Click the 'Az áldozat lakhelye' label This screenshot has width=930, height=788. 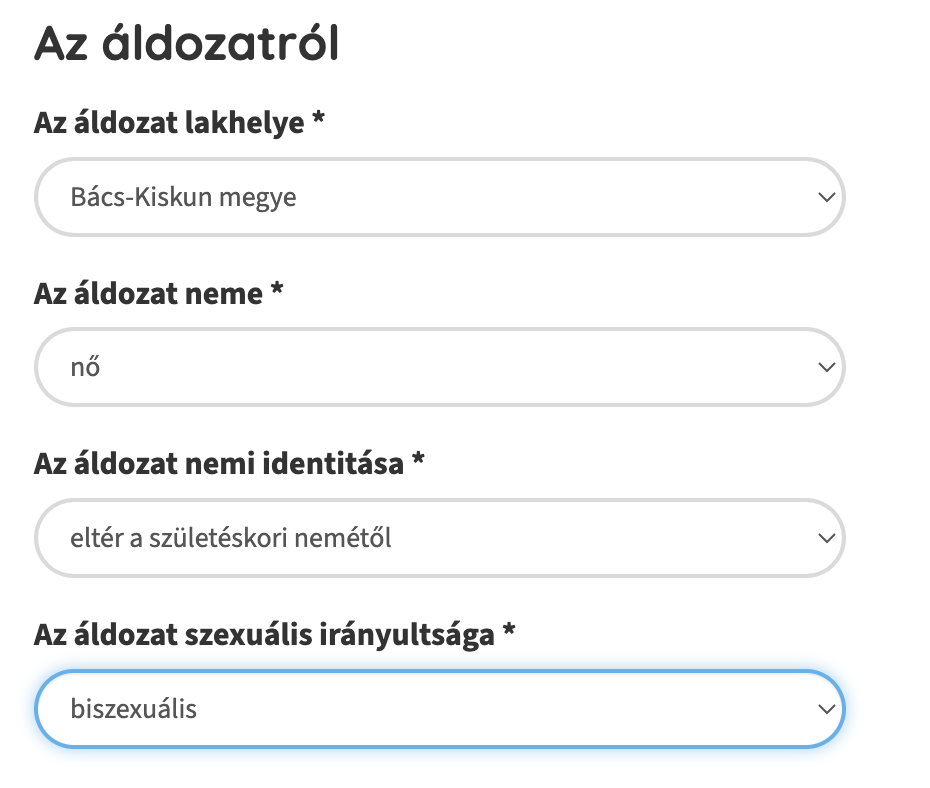(168, 123)
